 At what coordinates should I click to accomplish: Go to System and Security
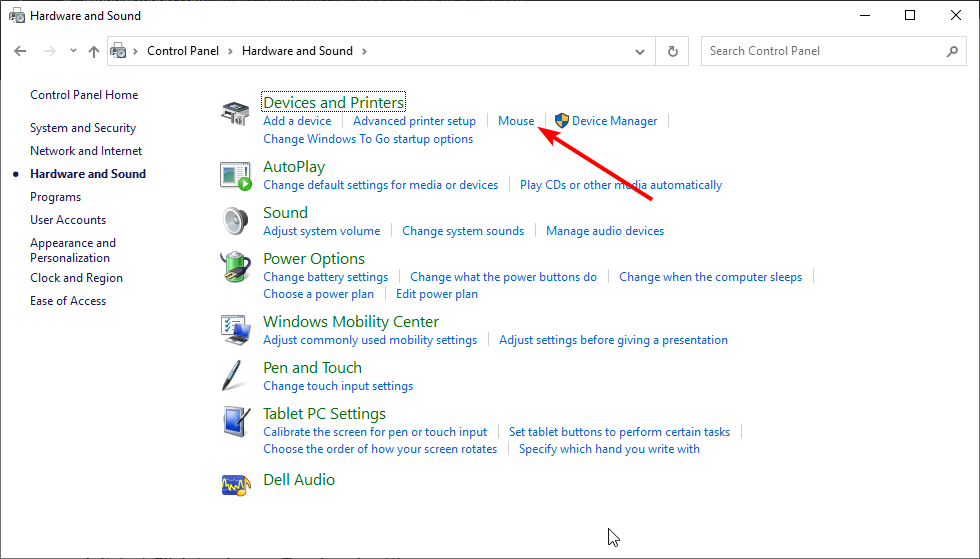coord(83,128)
